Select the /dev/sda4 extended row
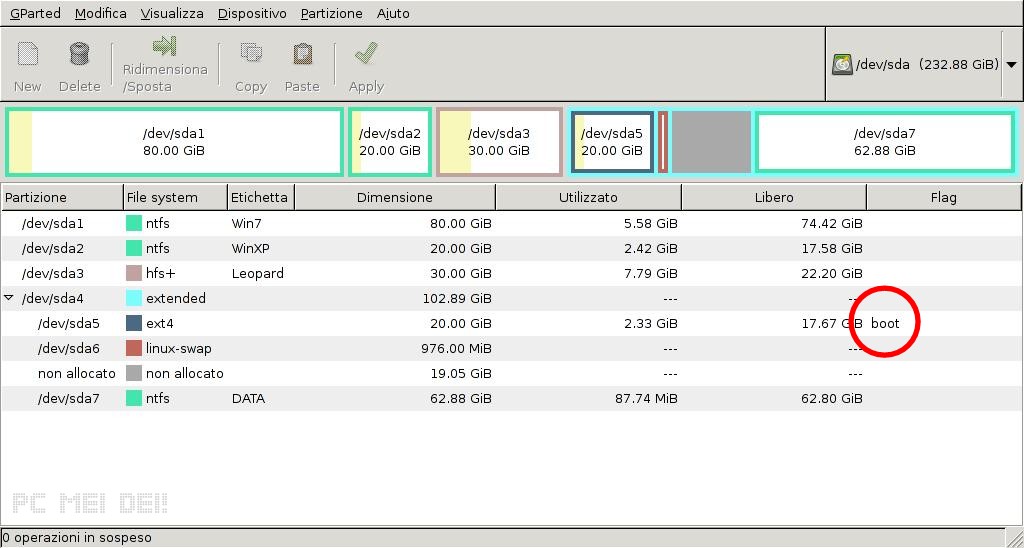1024x548 pixels. point(511,298)
